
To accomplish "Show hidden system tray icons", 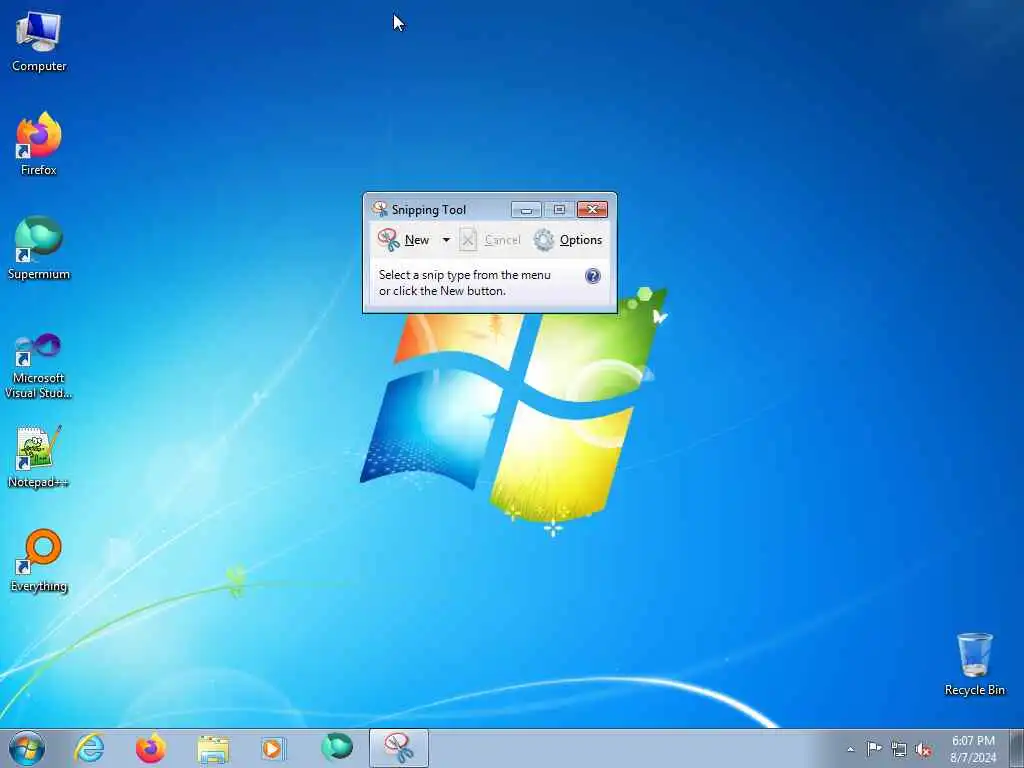I will click(850, 749).
